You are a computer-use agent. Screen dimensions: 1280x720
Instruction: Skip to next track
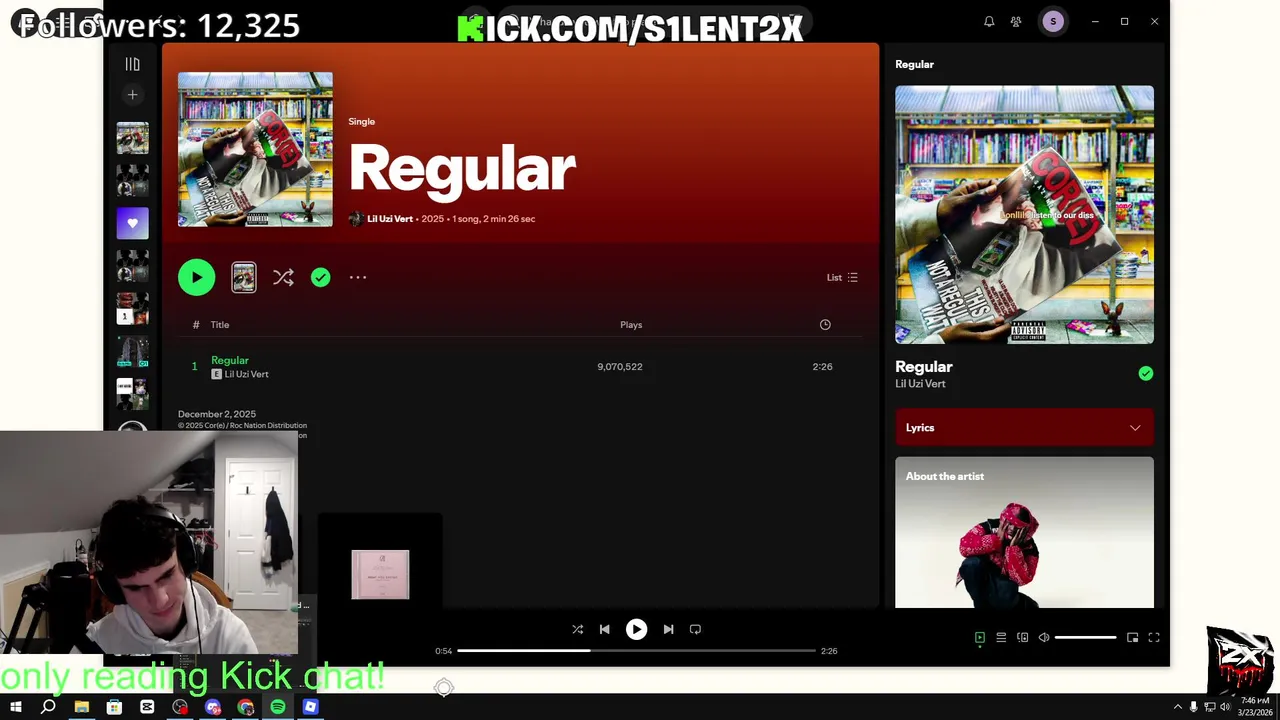668,629
